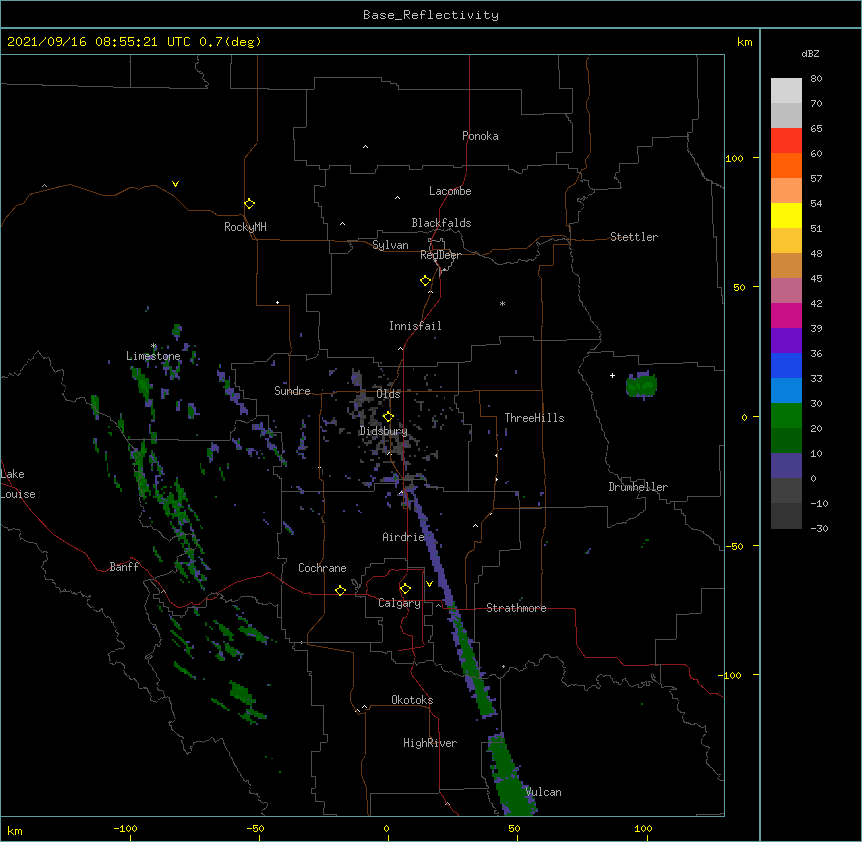
Task: Select the Okotoks label
Action: pos(412,700)
